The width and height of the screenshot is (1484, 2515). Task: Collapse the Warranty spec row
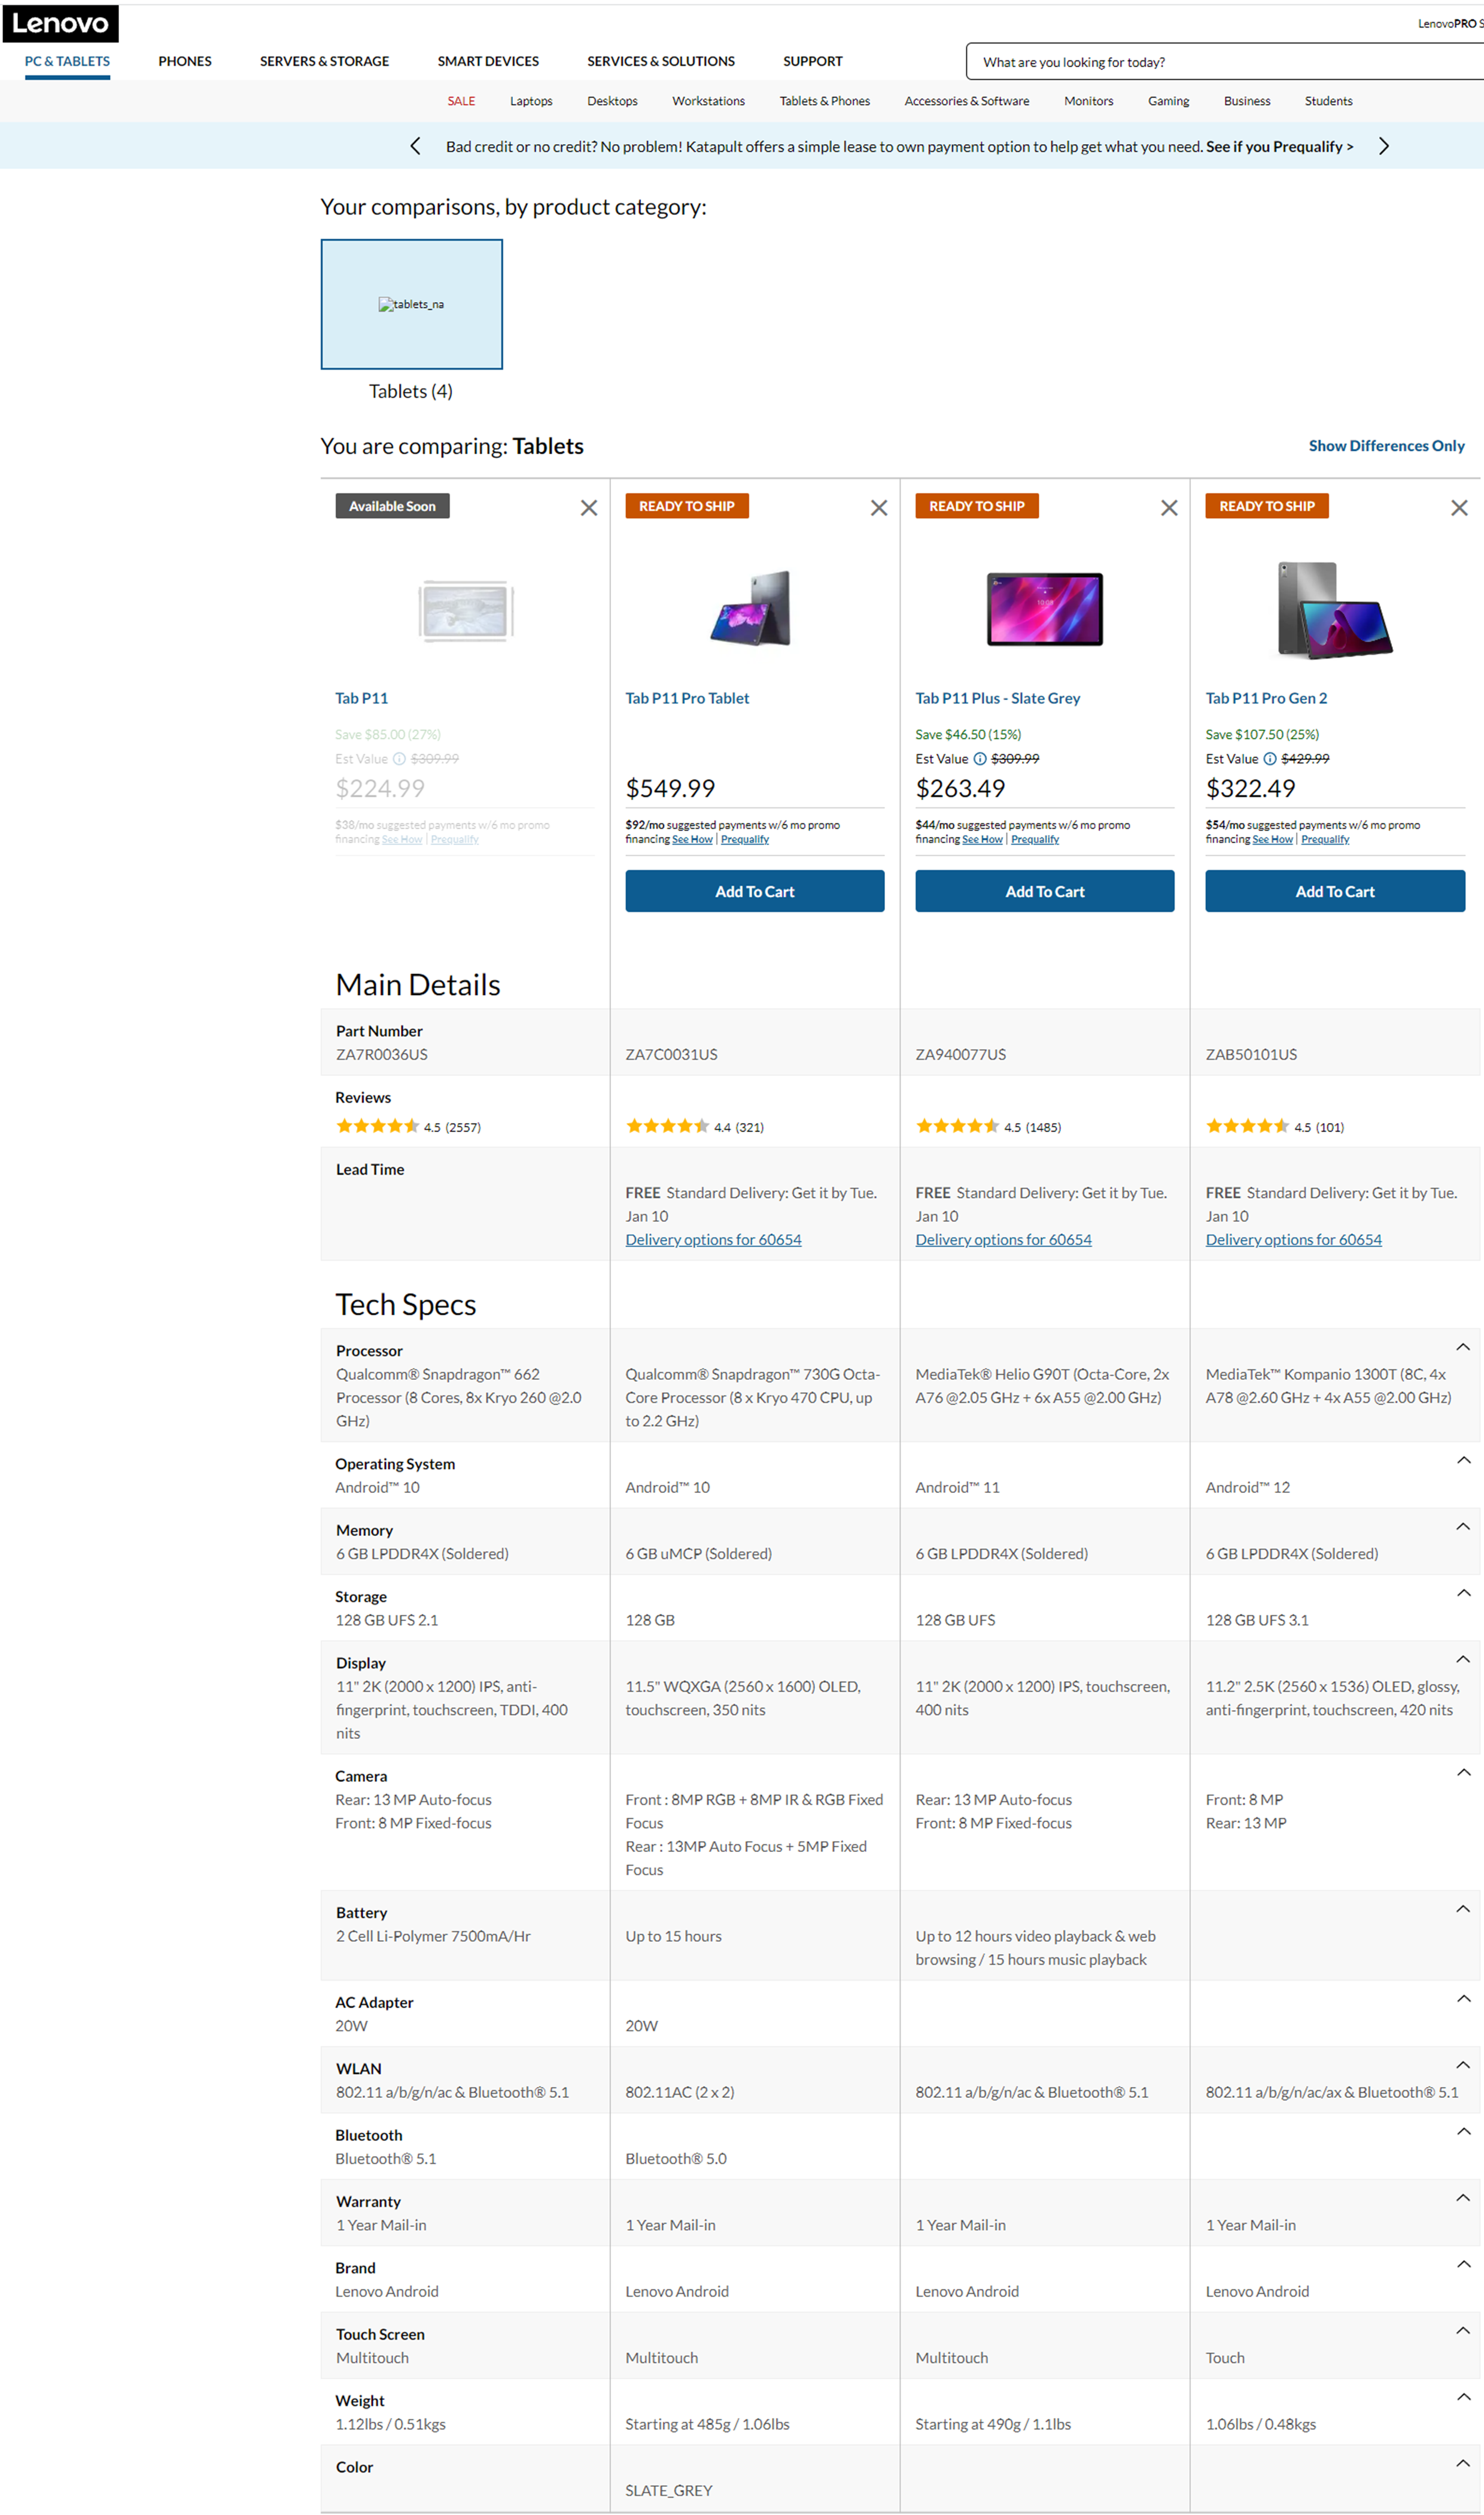coord(1463,2198)
